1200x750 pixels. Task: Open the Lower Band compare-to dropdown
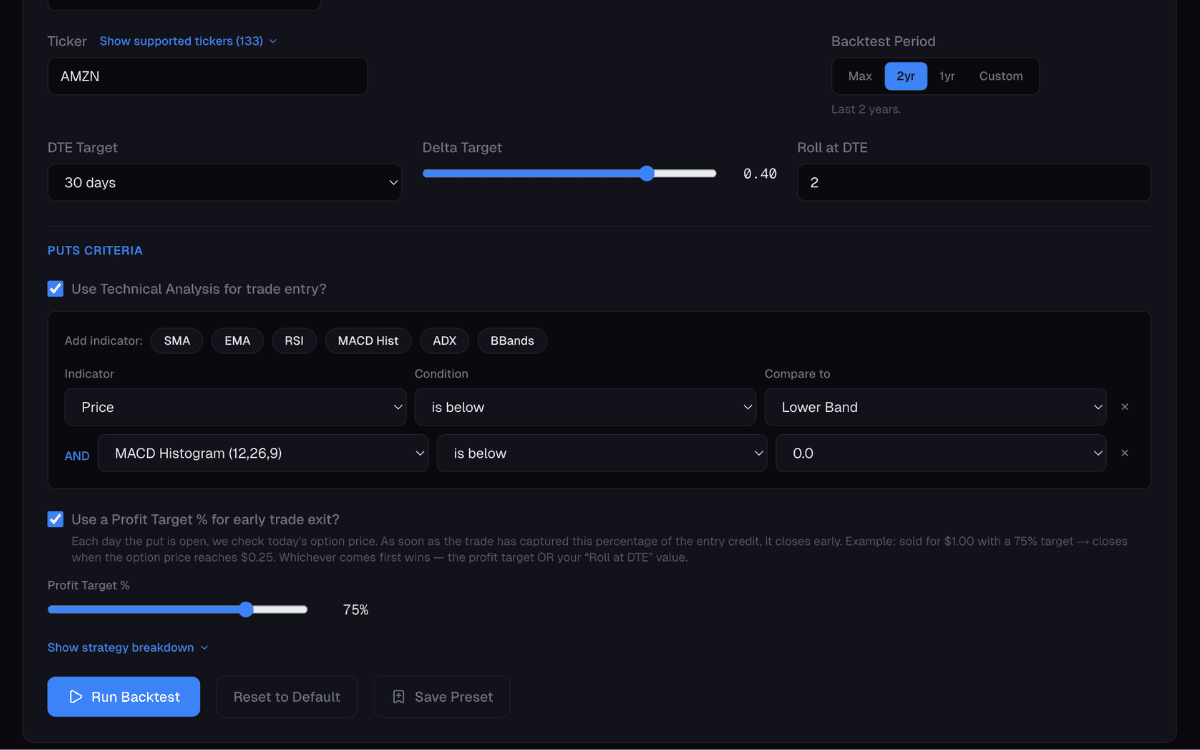[936, 407]
